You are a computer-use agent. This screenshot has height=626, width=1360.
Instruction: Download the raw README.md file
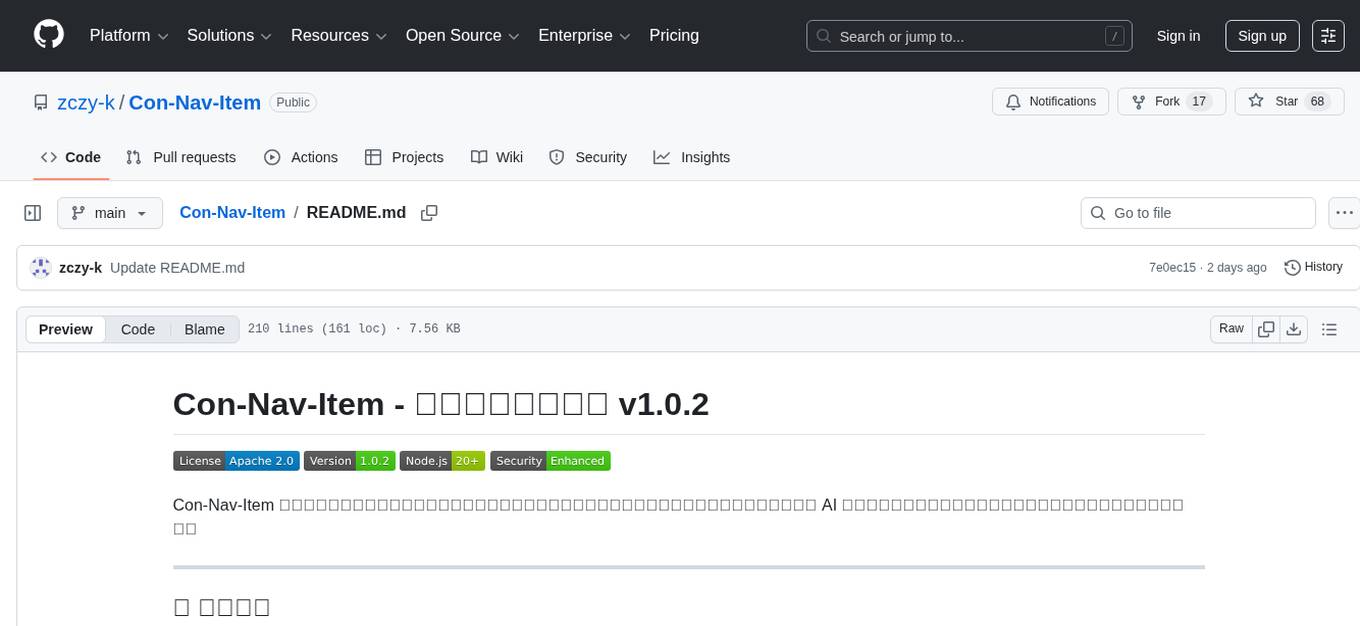click(1294, 328)
